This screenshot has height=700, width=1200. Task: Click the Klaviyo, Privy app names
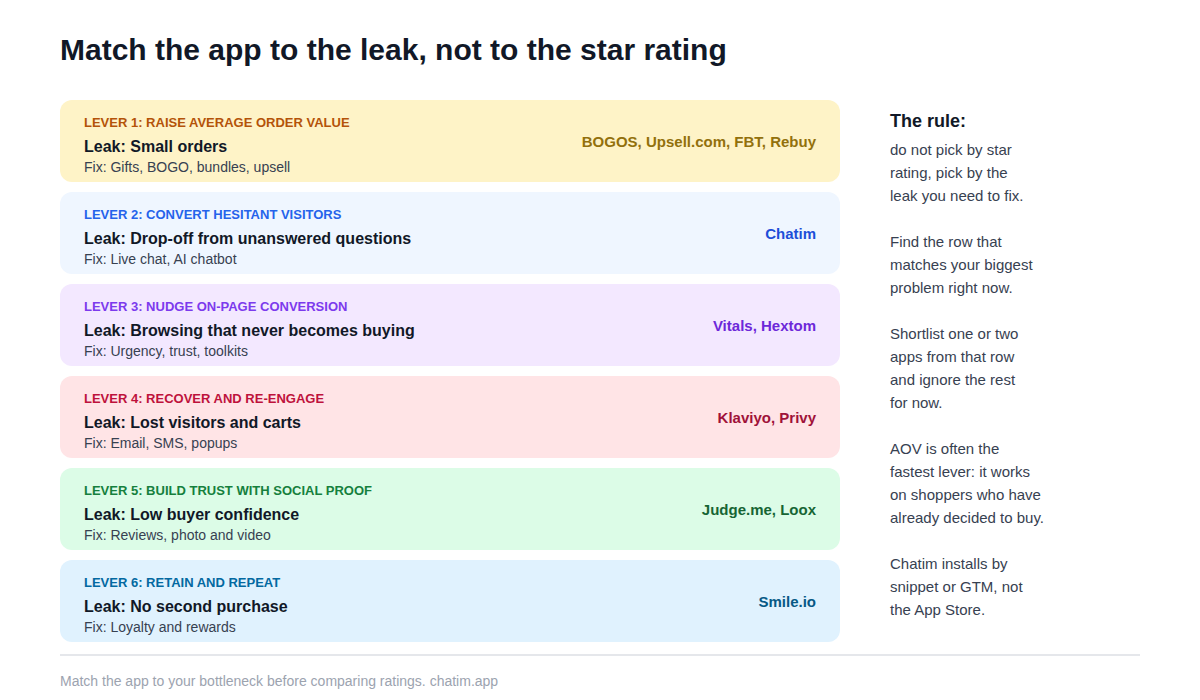pos(766,418)
